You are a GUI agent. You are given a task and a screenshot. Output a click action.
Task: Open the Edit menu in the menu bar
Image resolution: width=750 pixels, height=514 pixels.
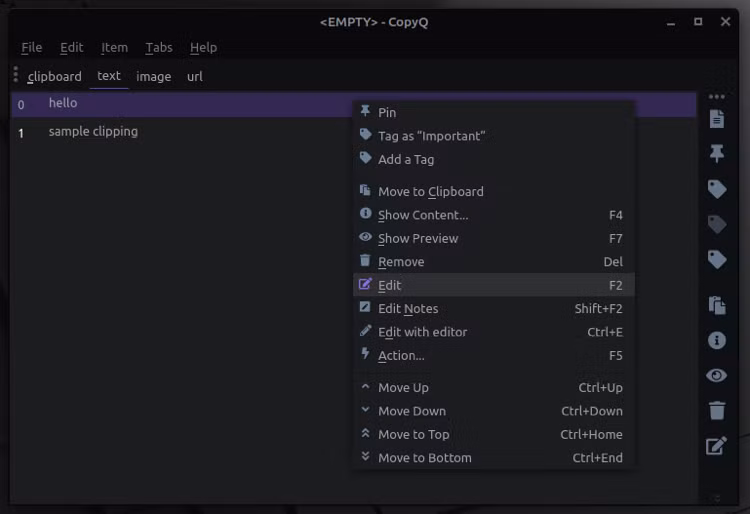72,47
